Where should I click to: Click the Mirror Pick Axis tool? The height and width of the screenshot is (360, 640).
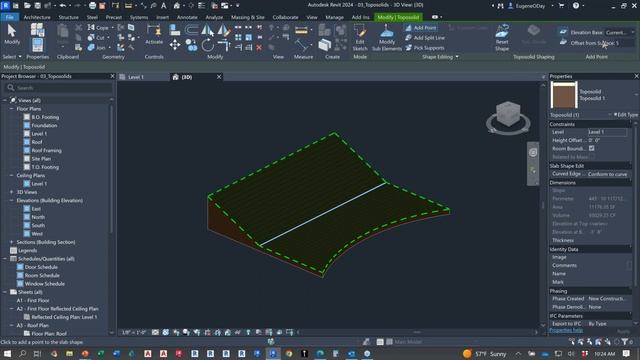coord(207,29)
